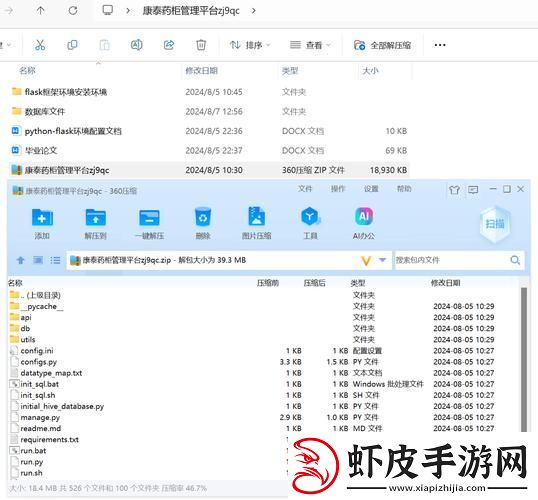Click the go-up arrow in 360压缩 path bar

point(21,260)
